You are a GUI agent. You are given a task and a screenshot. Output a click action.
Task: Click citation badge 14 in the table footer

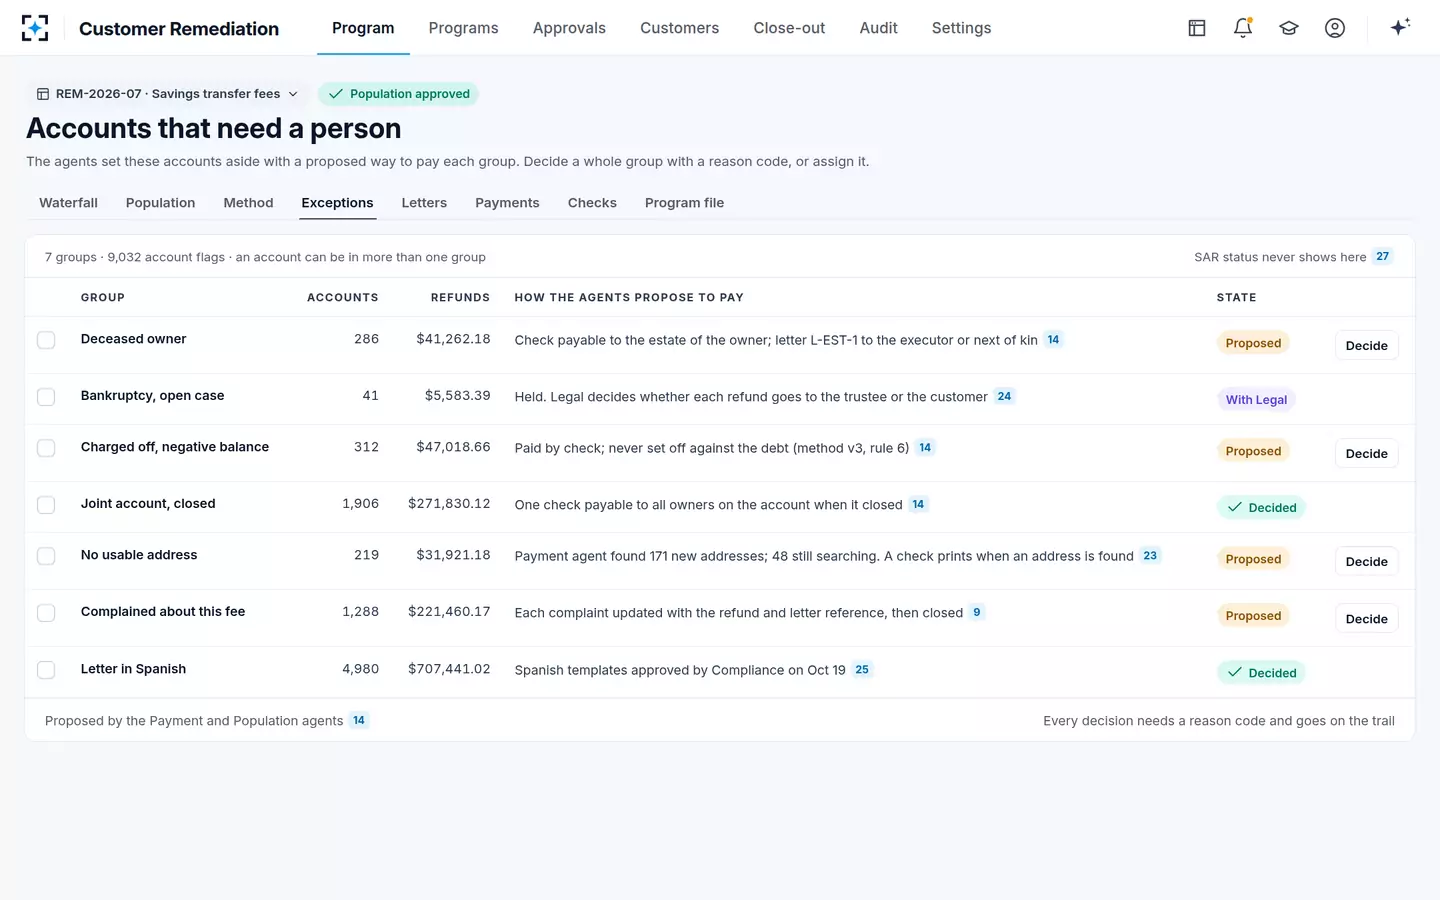359,721
